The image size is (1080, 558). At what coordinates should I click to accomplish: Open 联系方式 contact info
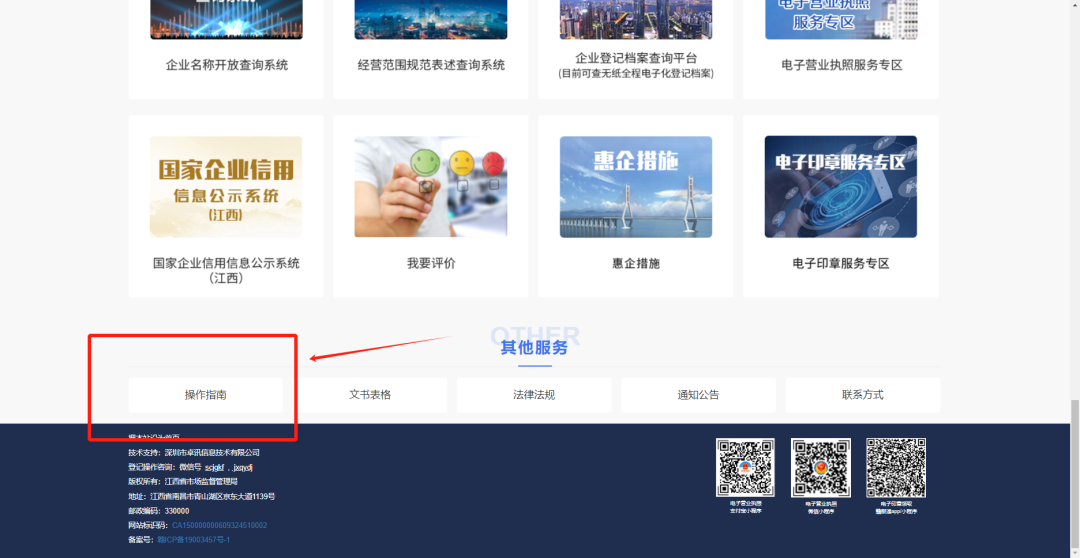[862, 395]
